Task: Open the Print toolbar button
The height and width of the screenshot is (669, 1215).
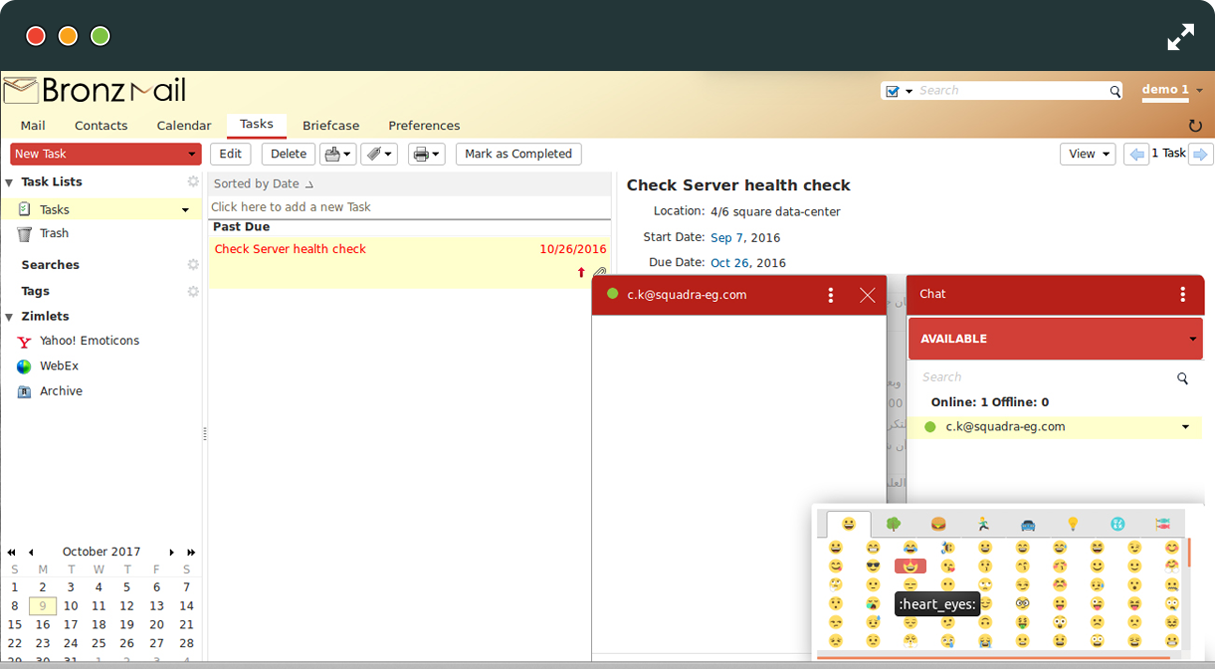Action: click(426, 154)
